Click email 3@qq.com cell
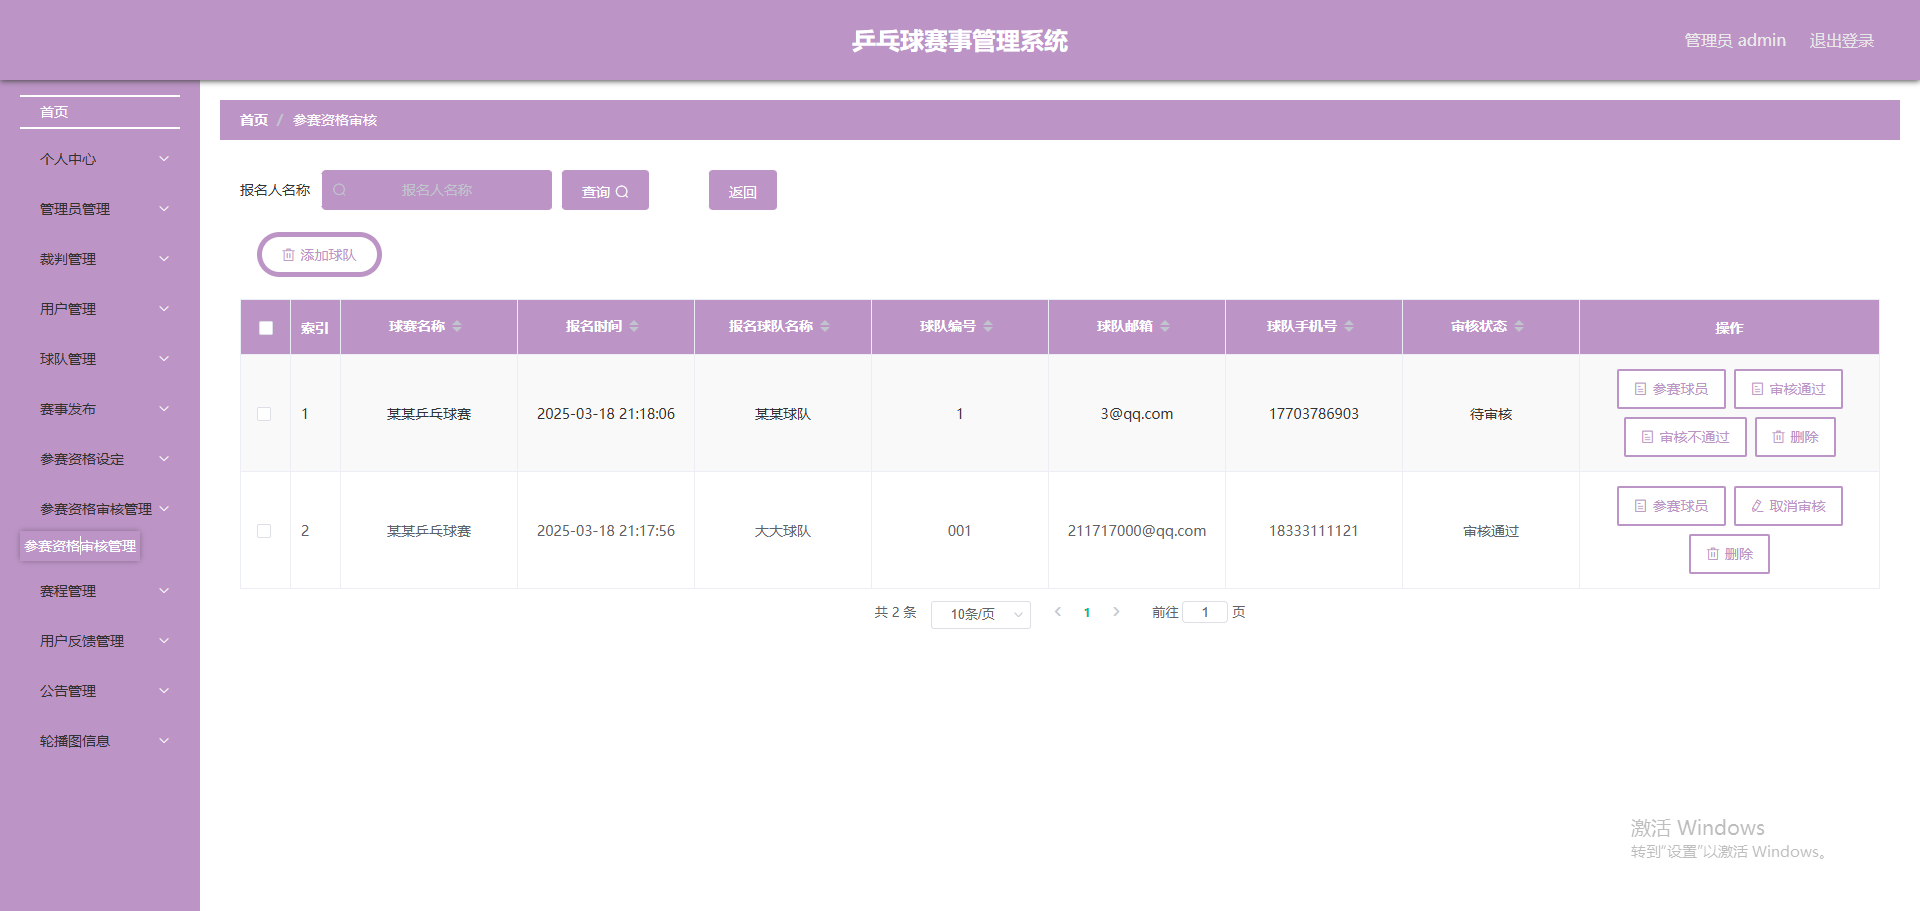The image size is (1920, 911). [x=1137, y=414]
